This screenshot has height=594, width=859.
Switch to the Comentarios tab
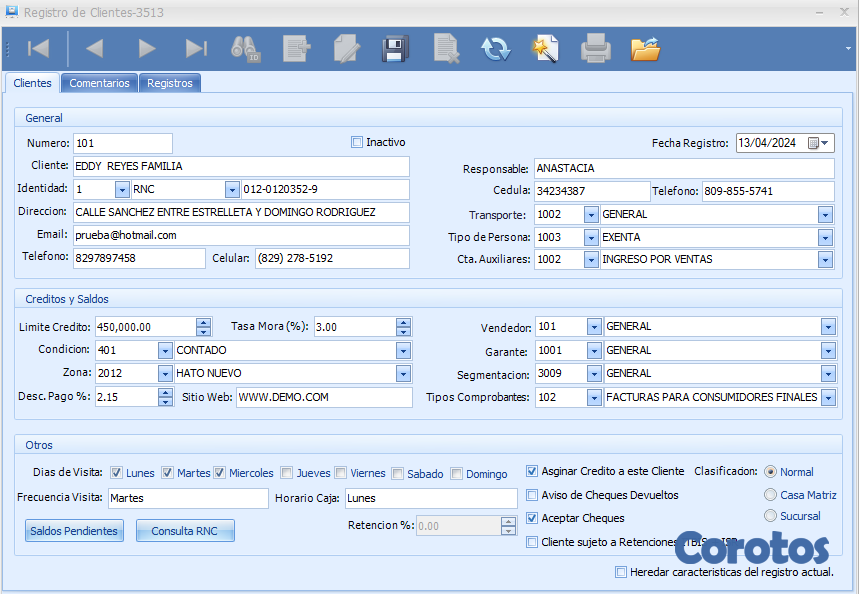(x=99, y=83)
